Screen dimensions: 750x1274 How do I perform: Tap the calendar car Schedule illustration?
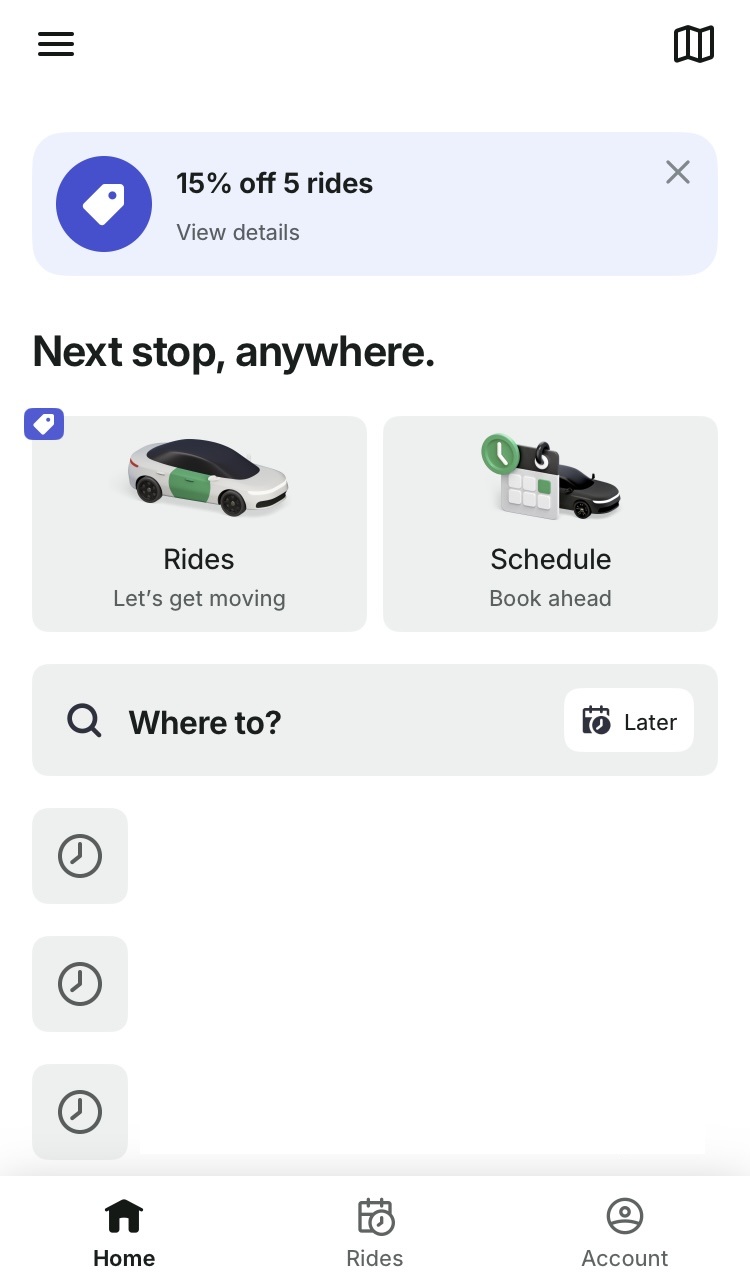pyautogui.click(x=550, y=477)
